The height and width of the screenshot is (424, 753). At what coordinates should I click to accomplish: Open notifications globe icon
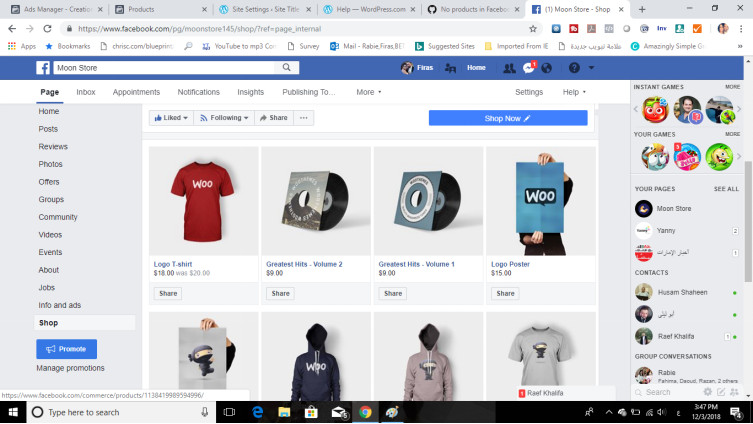coord(547,68)
